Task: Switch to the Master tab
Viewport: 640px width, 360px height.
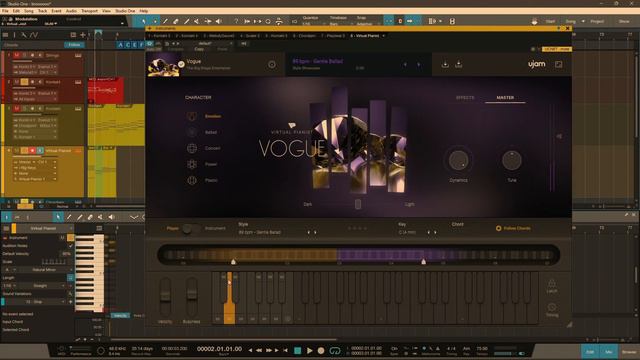Action: click(505, 98)
